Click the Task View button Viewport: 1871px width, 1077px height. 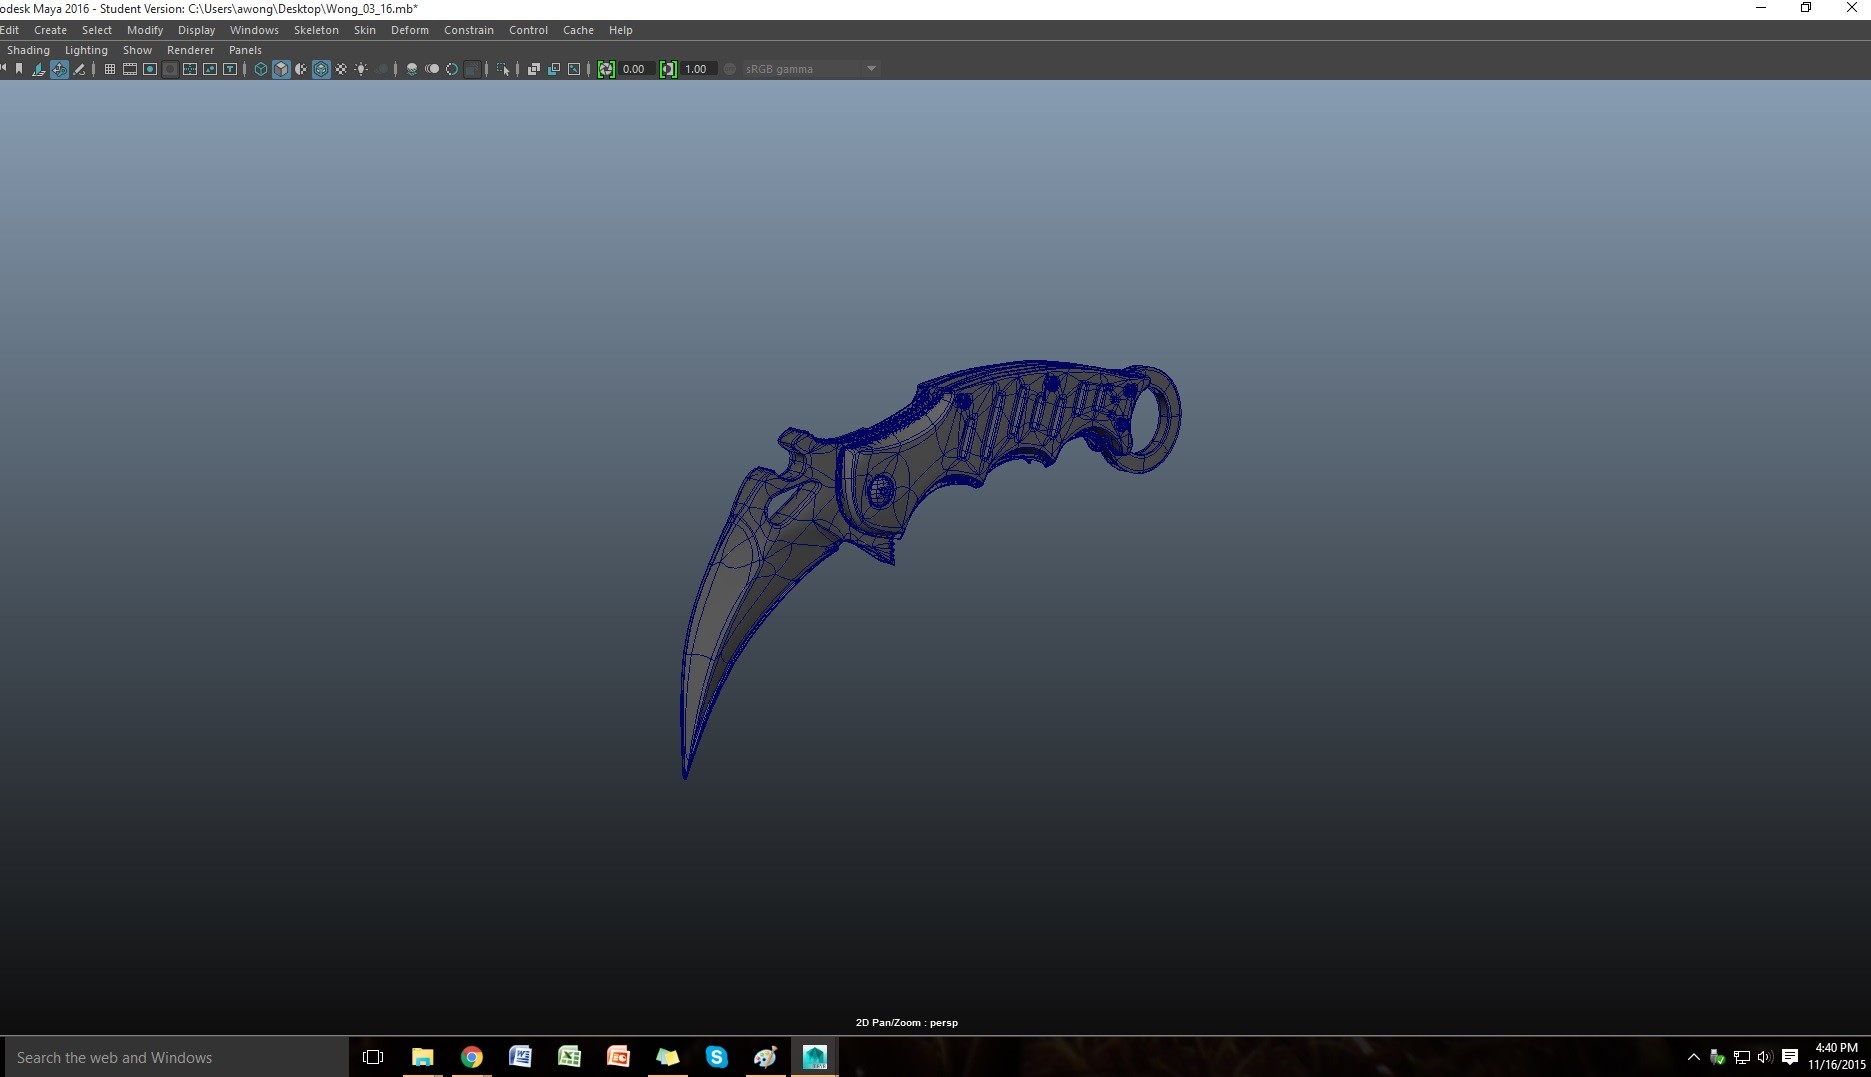click(x=372, y=1057)
